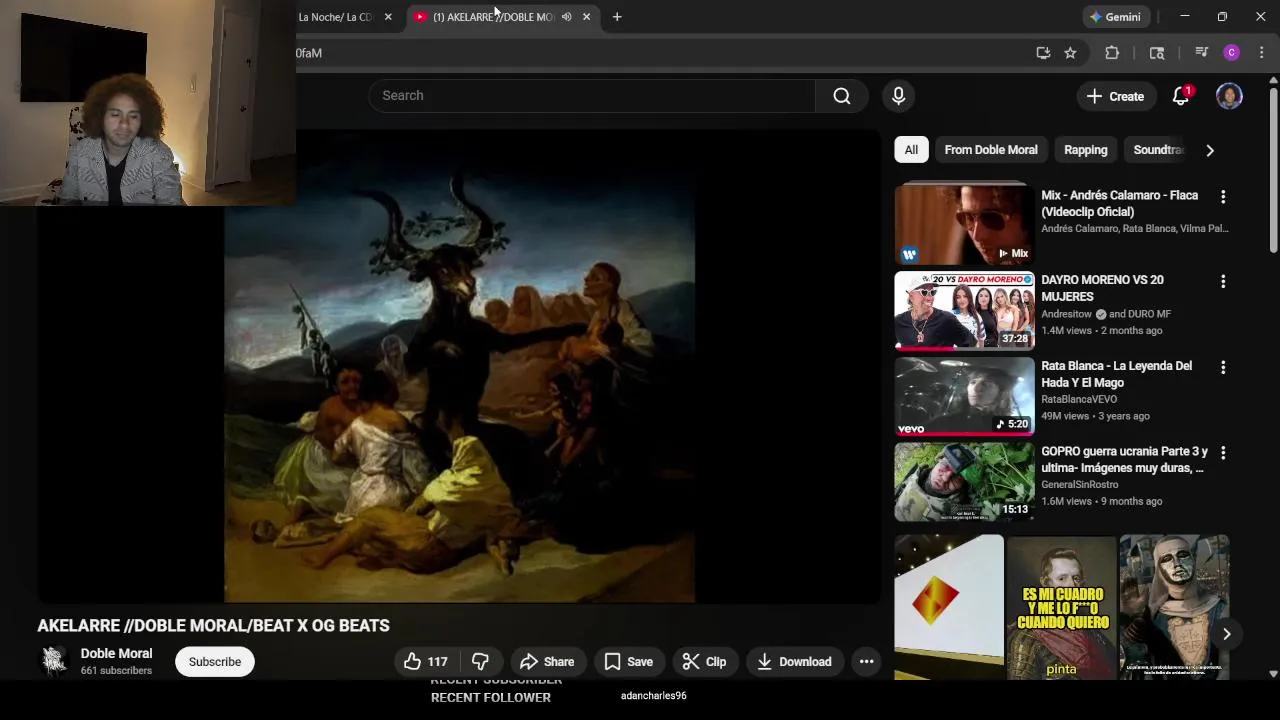Bookmark this page with the star icon
The image size is (1280, 720).
coord(1070,53)
